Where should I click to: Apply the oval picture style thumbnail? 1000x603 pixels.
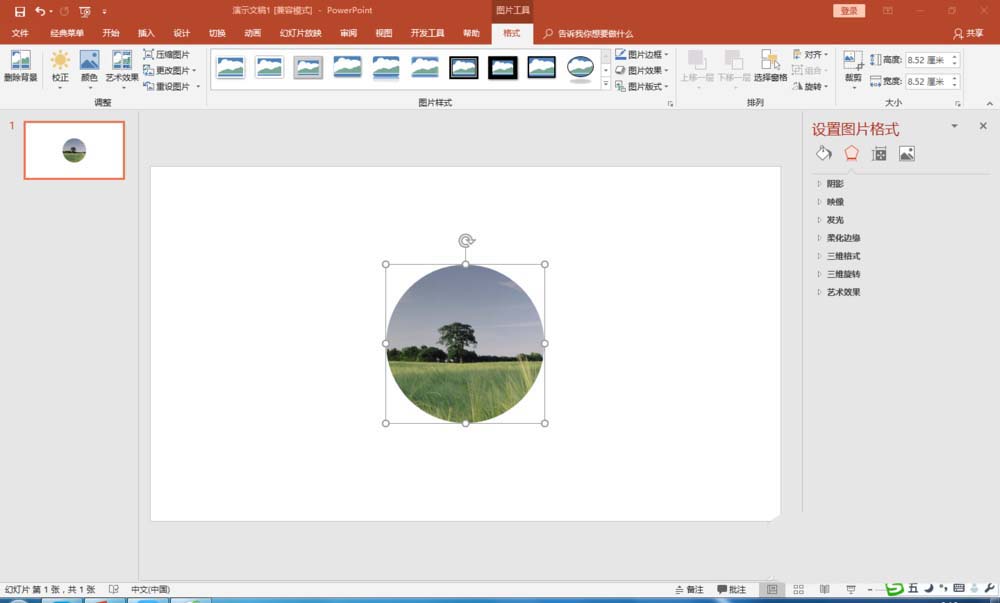(x=580, y=68)
